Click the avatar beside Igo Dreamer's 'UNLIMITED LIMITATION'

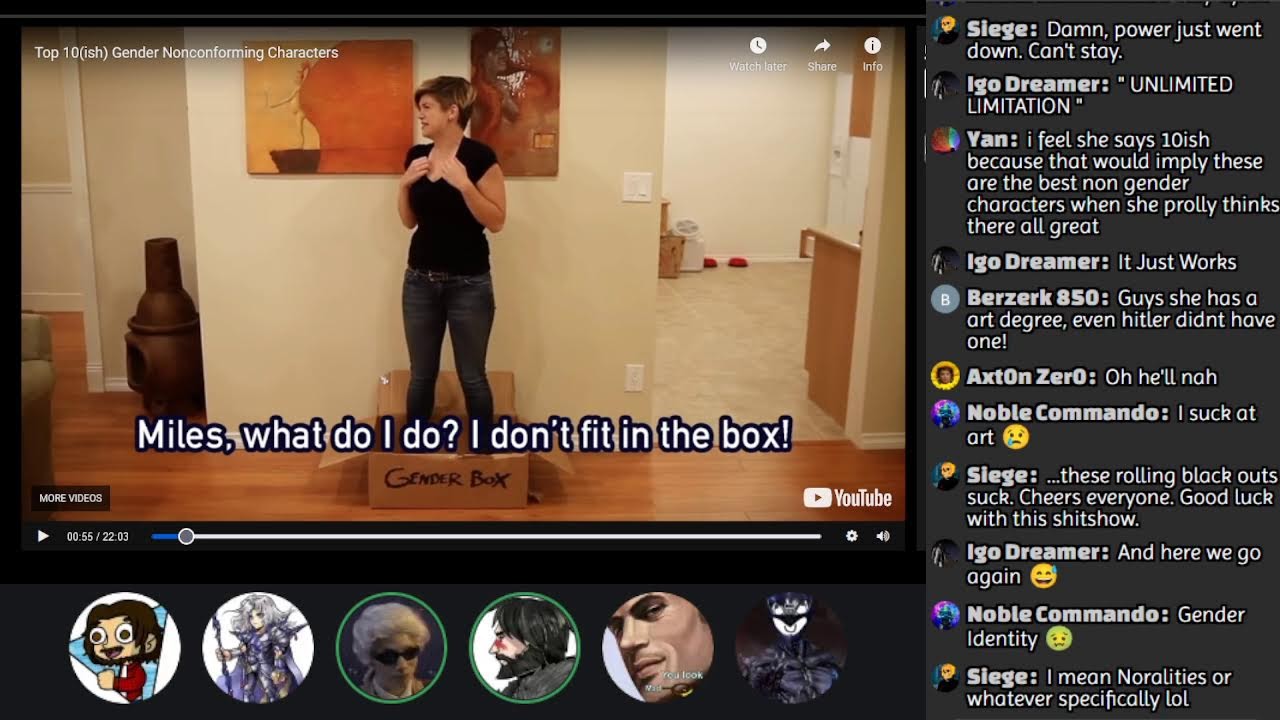coord(945,86)
